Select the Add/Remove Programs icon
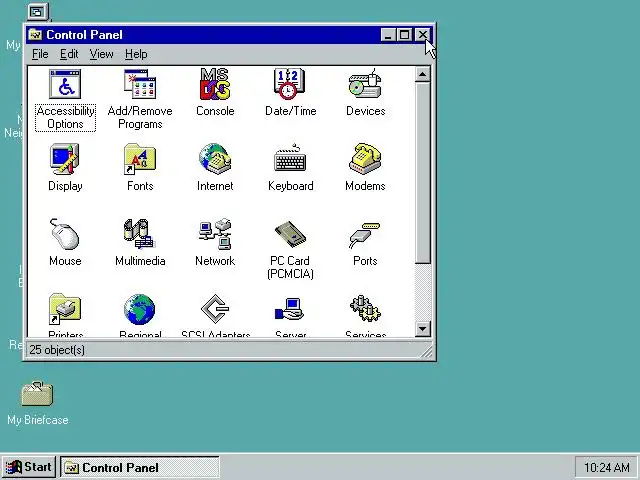Image resolution: width=640 pixels, height=480 pixels. coord(140,84)
